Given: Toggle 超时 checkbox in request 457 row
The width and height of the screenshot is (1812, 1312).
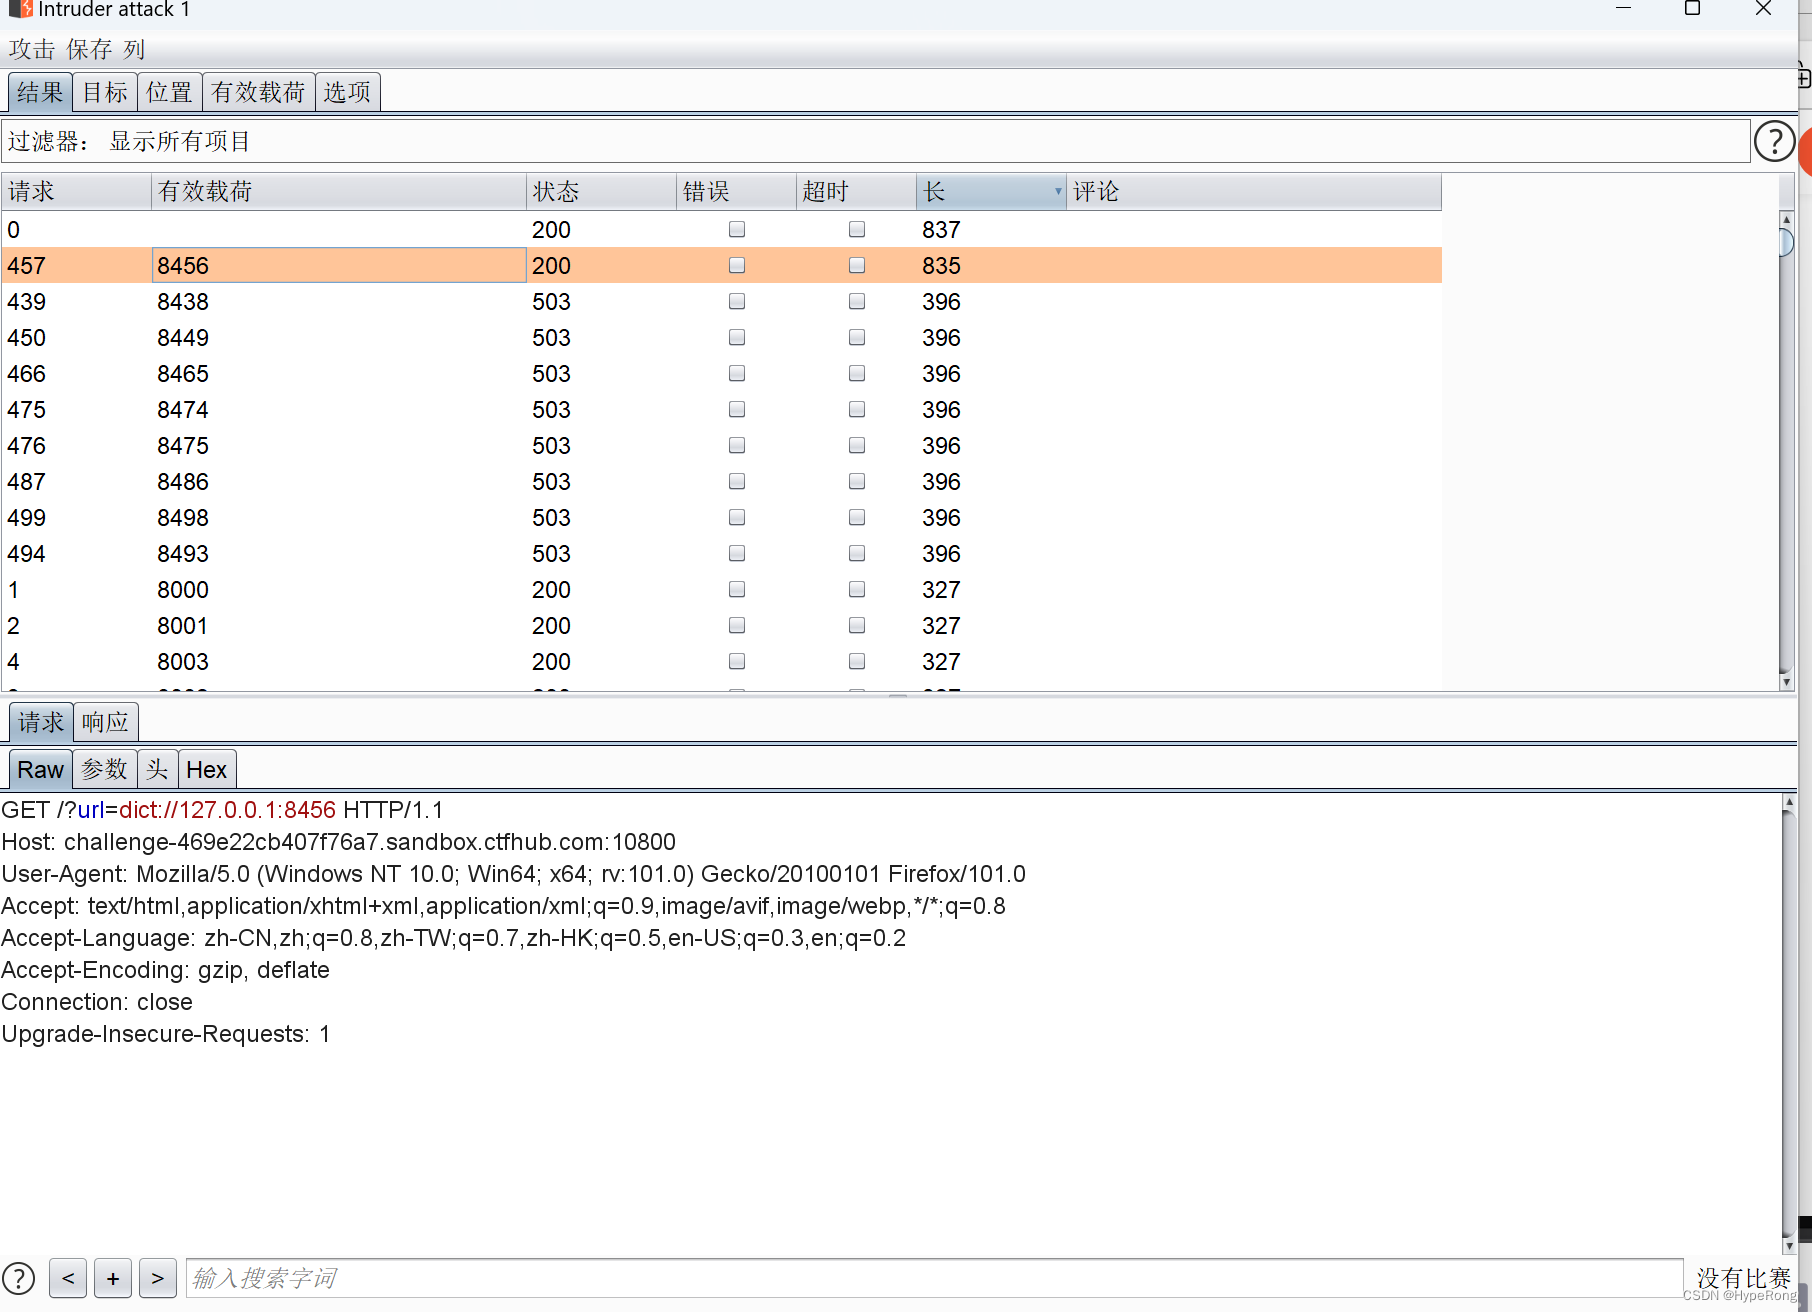Looking at the screenshot, I should coord(857,265).
